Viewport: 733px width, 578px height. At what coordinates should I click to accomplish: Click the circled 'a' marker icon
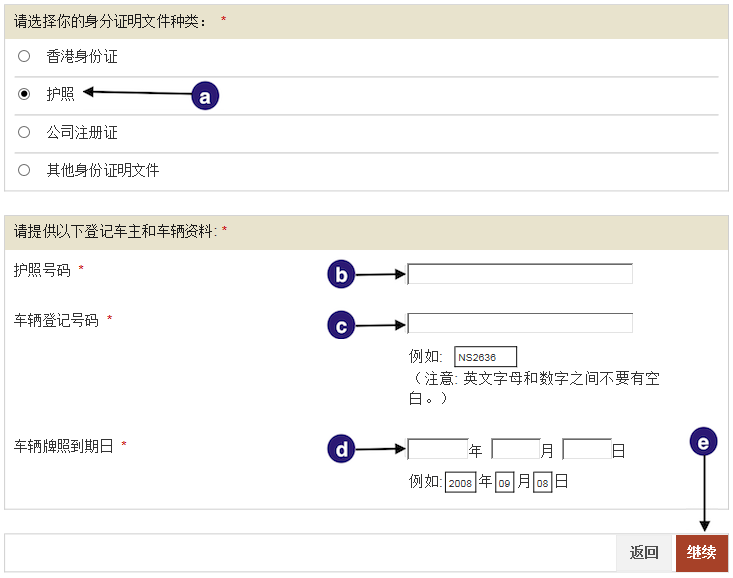click(x=205, y=96)
